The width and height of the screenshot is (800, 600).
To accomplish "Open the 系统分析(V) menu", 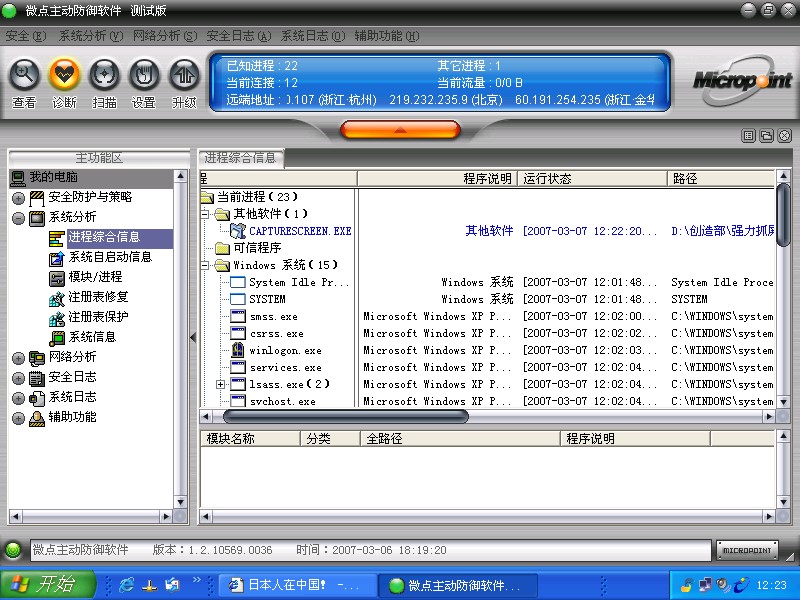I will click(x=91, y=36).
